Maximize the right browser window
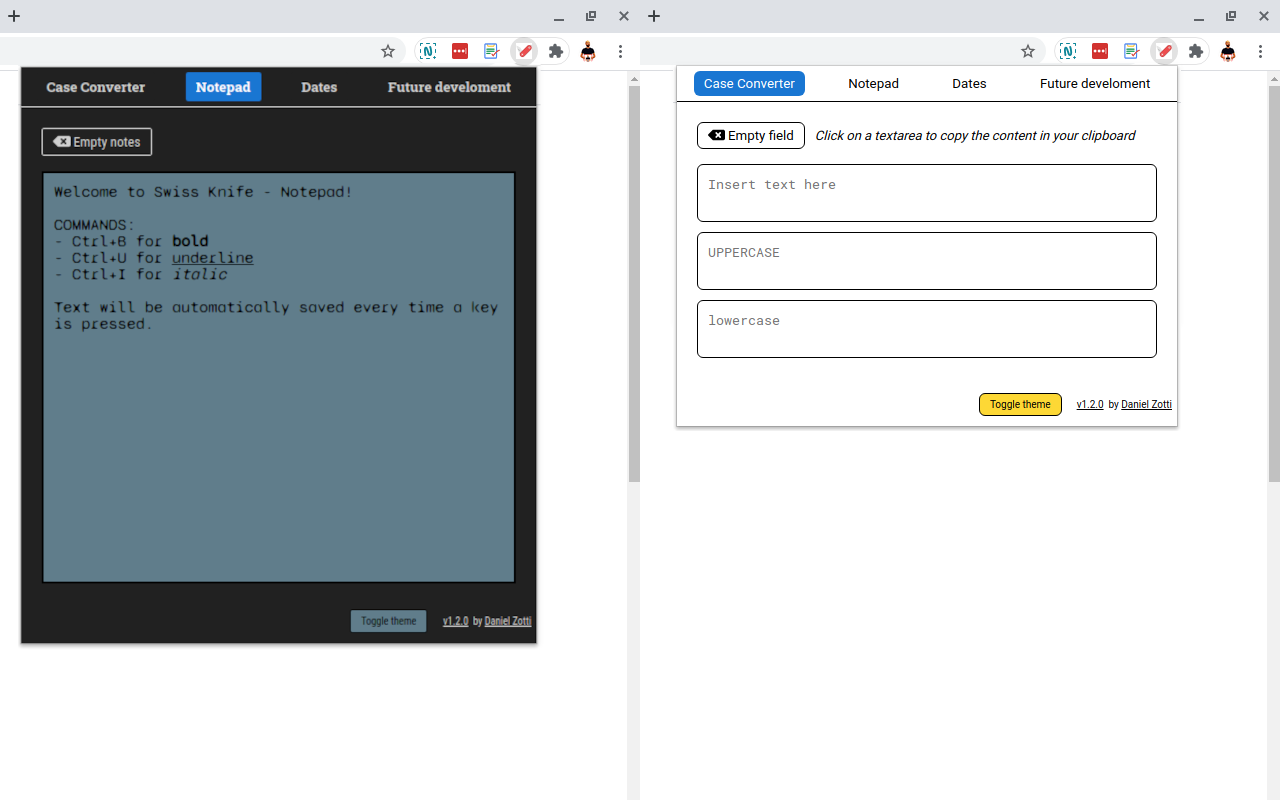 click(1231, 16)
